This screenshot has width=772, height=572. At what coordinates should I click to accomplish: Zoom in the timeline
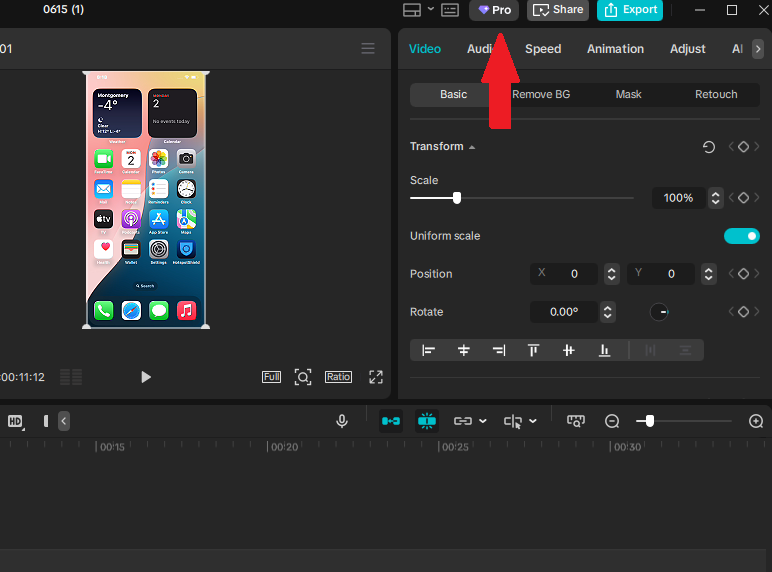756,421
